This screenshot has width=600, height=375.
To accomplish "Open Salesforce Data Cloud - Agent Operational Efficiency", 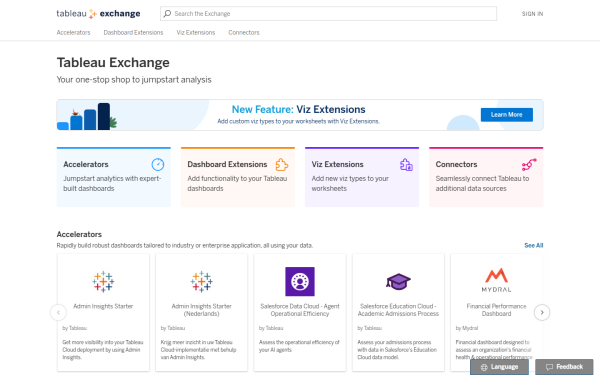I will click(x=300, y=310).
